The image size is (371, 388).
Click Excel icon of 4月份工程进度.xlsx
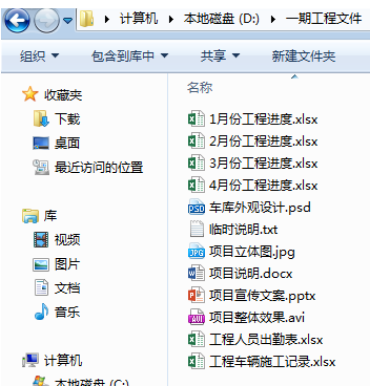click(196, 185)
